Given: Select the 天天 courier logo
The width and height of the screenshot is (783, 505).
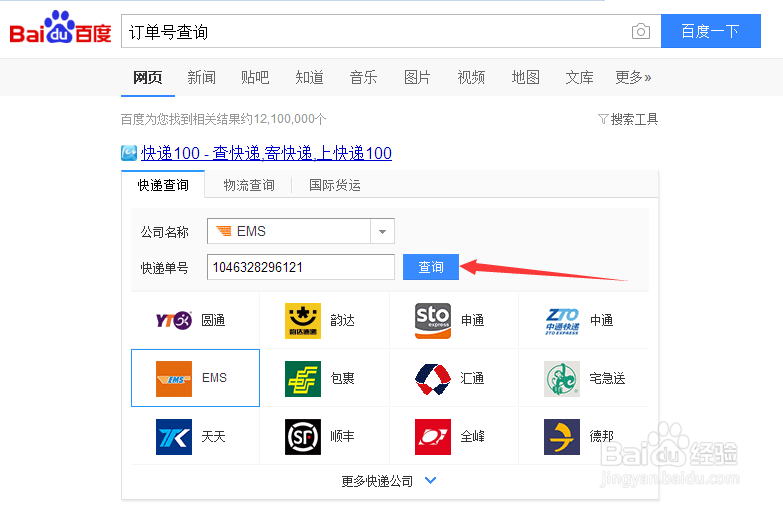Looking at the screenshot, I should [x=174, y=437].
